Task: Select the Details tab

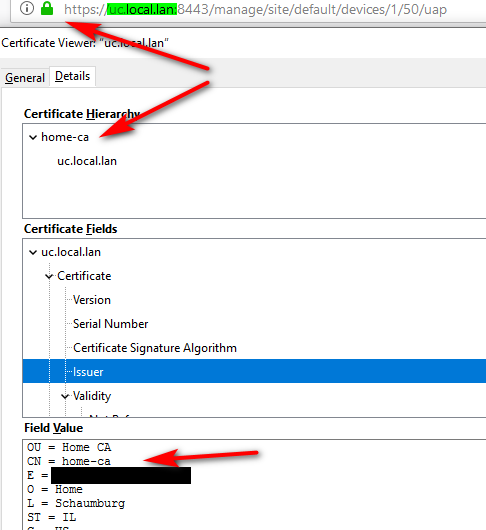Action: tap(73, 76)
